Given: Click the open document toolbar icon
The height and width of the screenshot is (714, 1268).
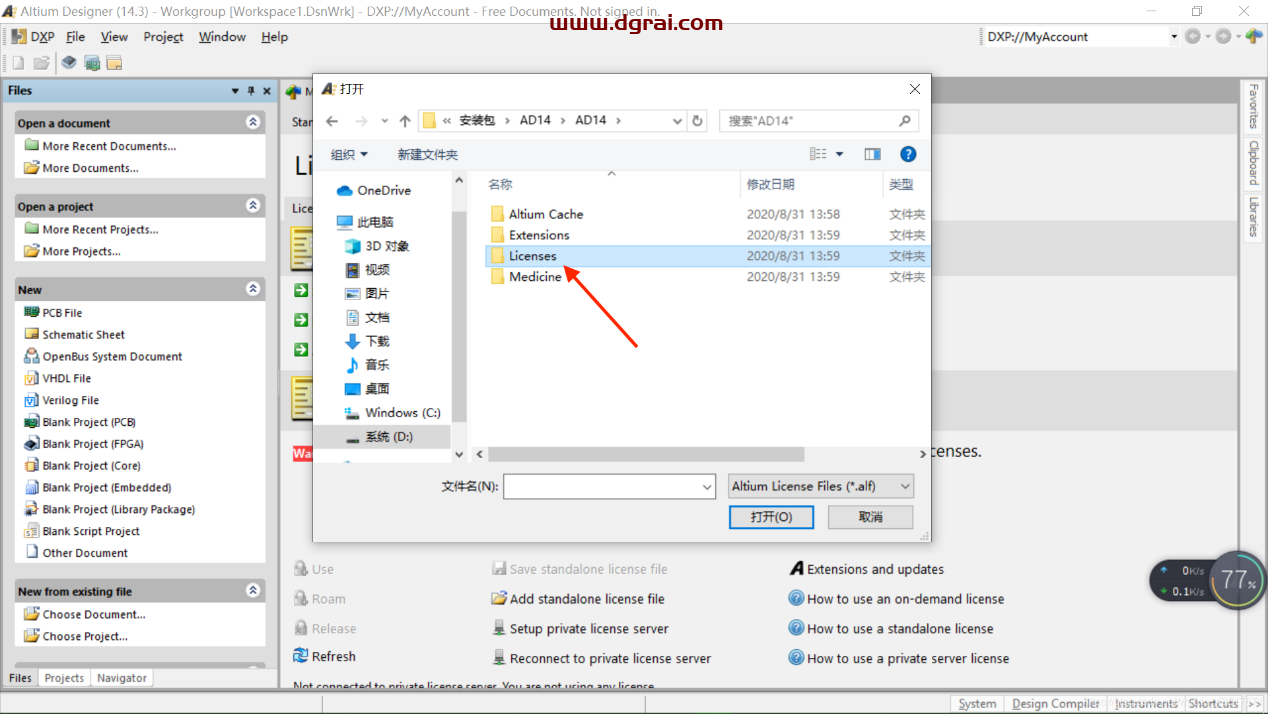Looking at the screenshot, I should 41,63.
